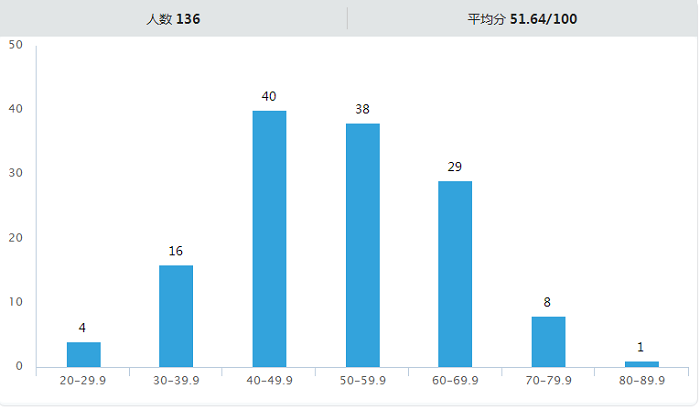Viewport: 700px width, 410px height.
Task: Click the 80-89.9 x-axis label
Action: [641, 381]
